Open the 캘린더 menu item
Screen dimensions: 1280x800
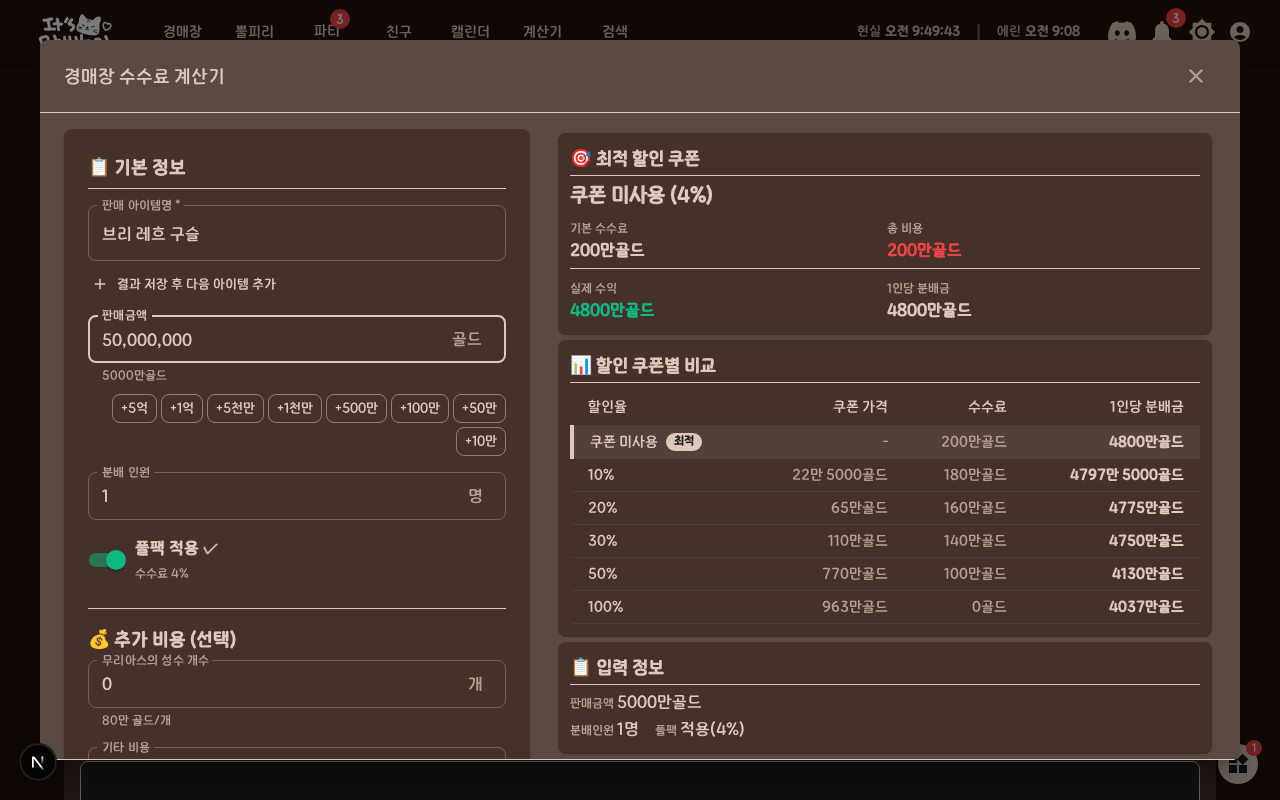click(x=470, y=31)
